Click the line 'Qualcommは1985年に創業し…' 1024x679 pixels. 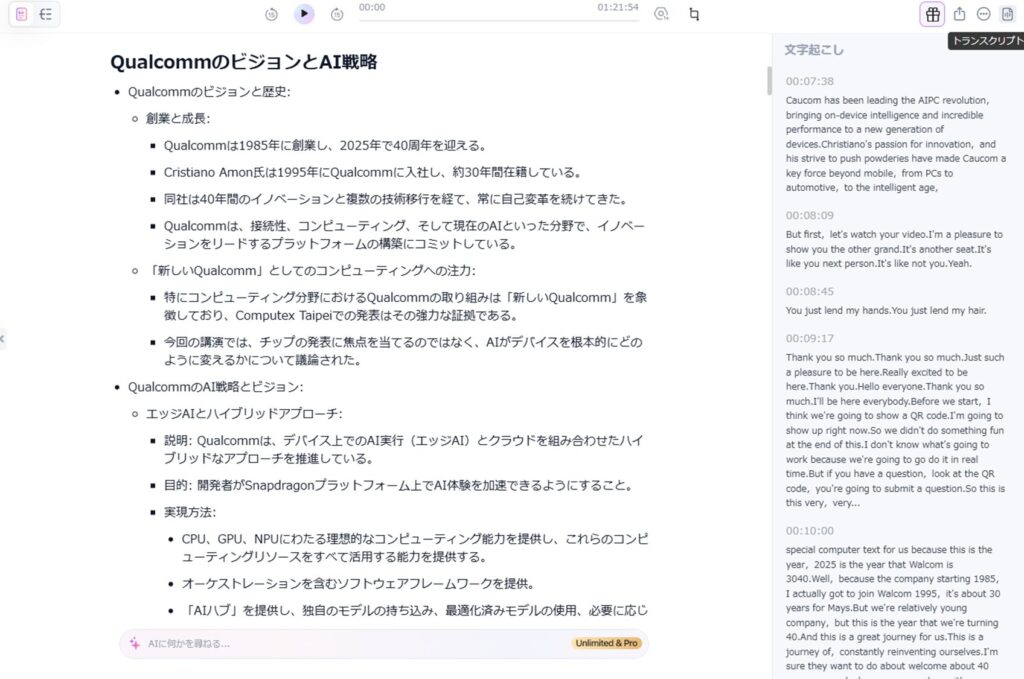(325, 145)
